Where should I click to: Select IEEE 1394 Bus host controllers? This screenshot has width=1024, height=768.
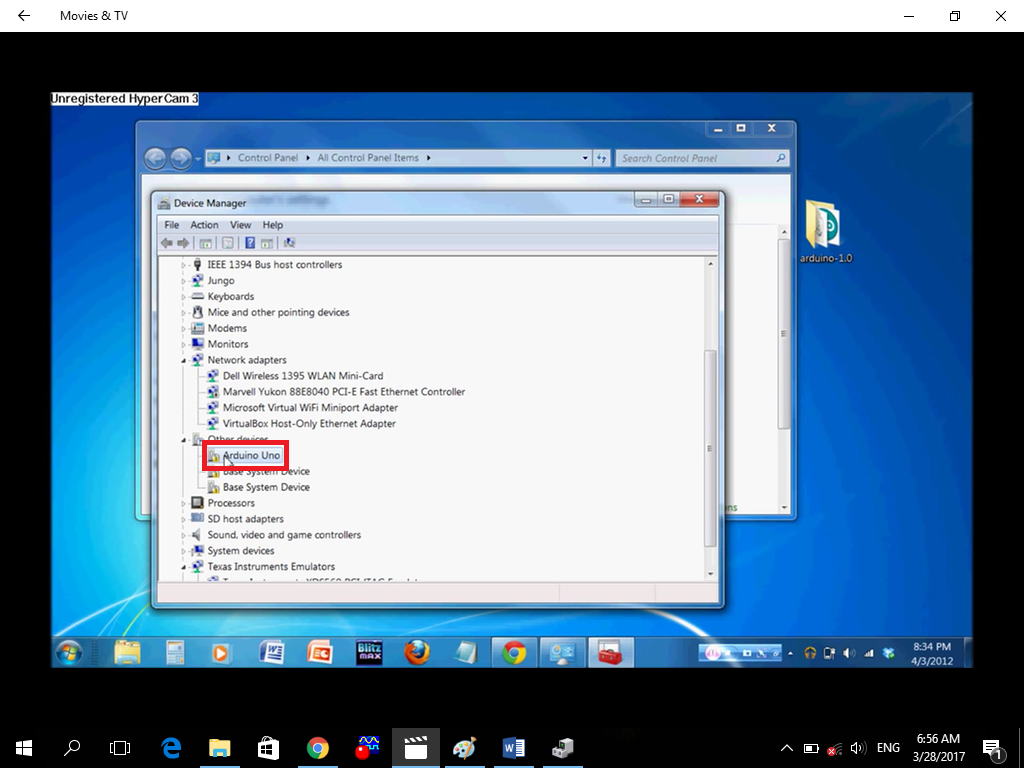point(275,265)
